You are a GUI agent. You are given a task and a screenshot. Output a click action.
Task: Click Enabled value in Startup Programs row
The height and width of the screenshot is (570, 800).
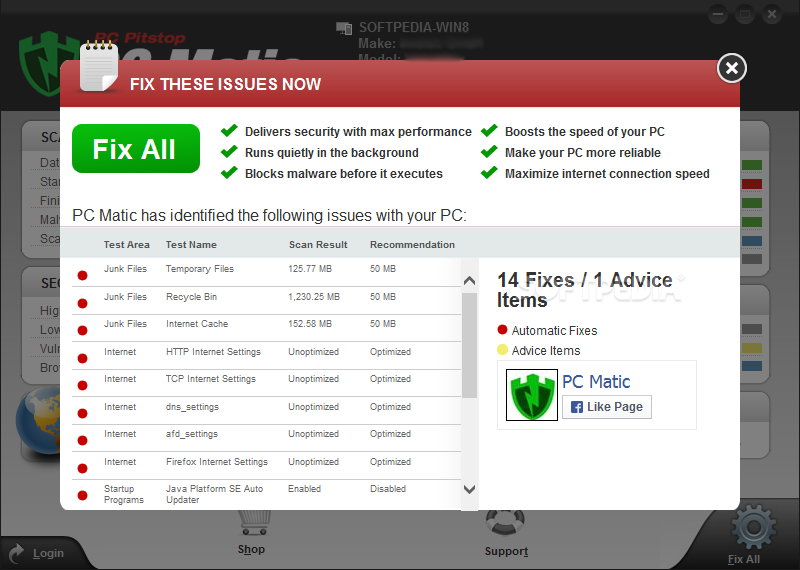304,488
